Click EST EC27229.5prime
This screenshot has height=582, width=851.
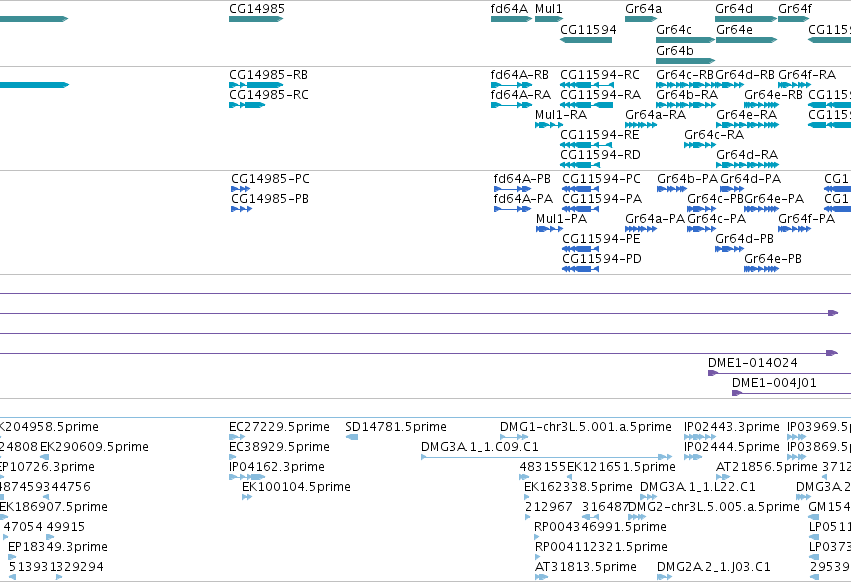click(237, 437)
